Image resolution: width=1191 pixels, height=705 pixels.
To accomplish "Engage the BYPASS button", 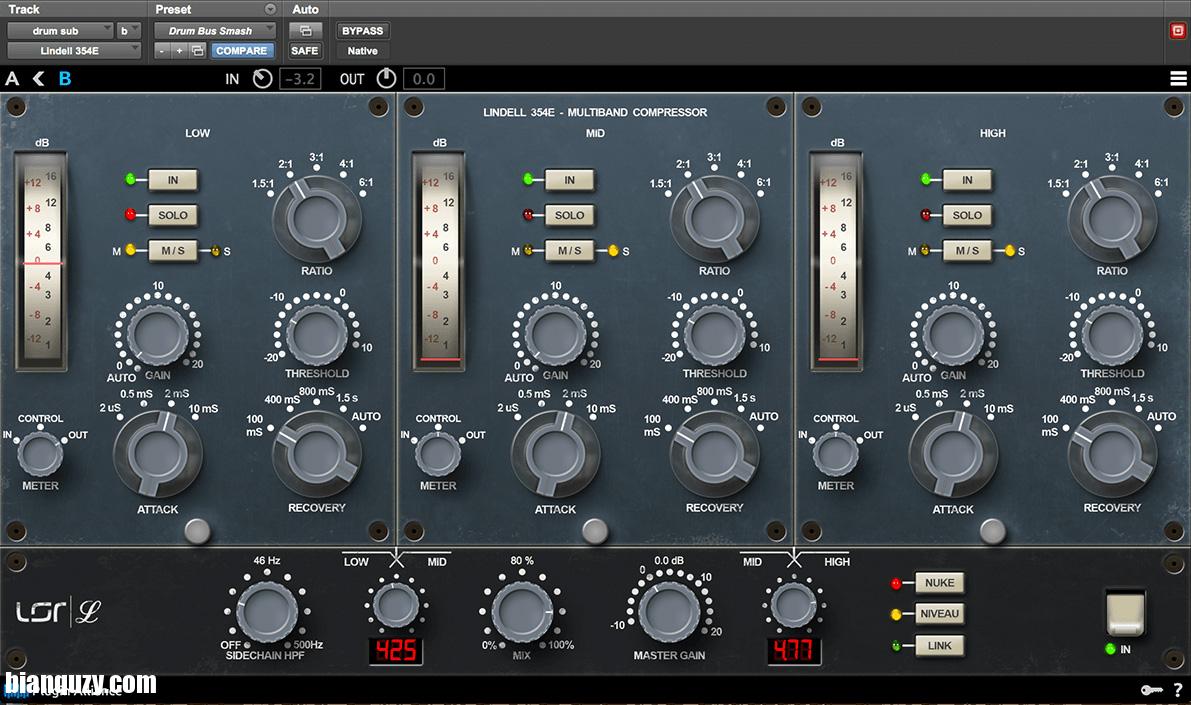I will 361,30.
